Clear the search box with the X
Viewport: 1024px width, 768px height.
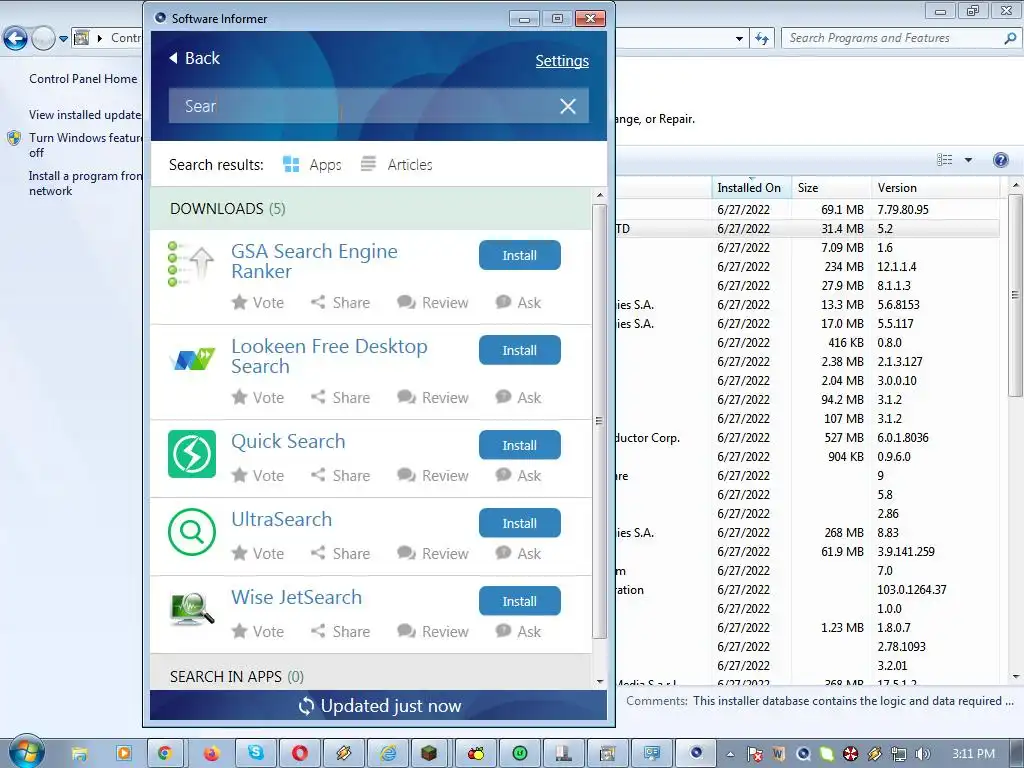coord(568,106)
